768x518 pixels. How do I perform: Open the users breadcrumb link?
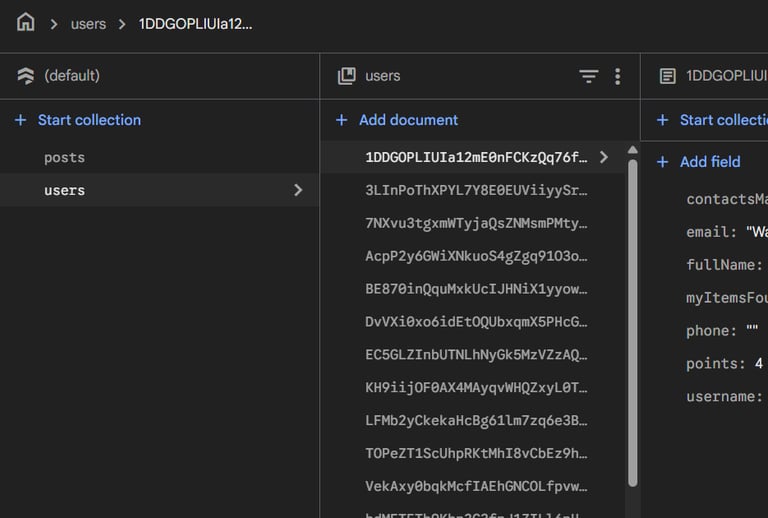[x=88, y=24]
